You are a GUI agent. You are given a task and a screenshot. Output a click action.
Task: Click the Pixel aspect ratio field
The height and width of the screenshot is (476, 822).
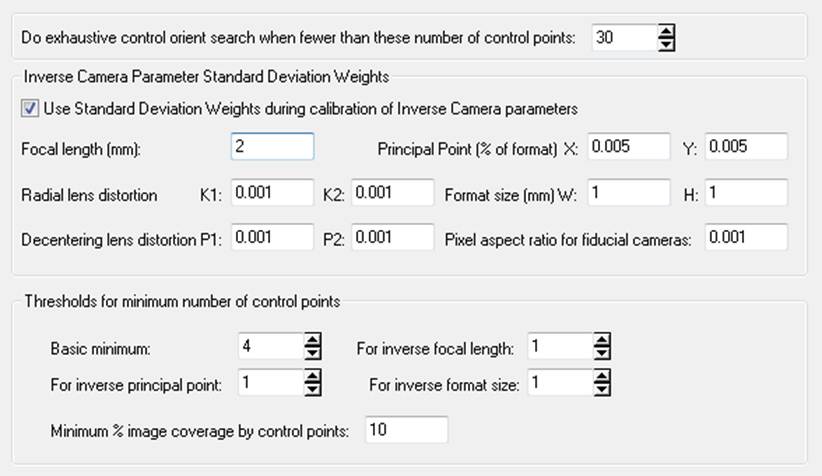pos(746,238)
